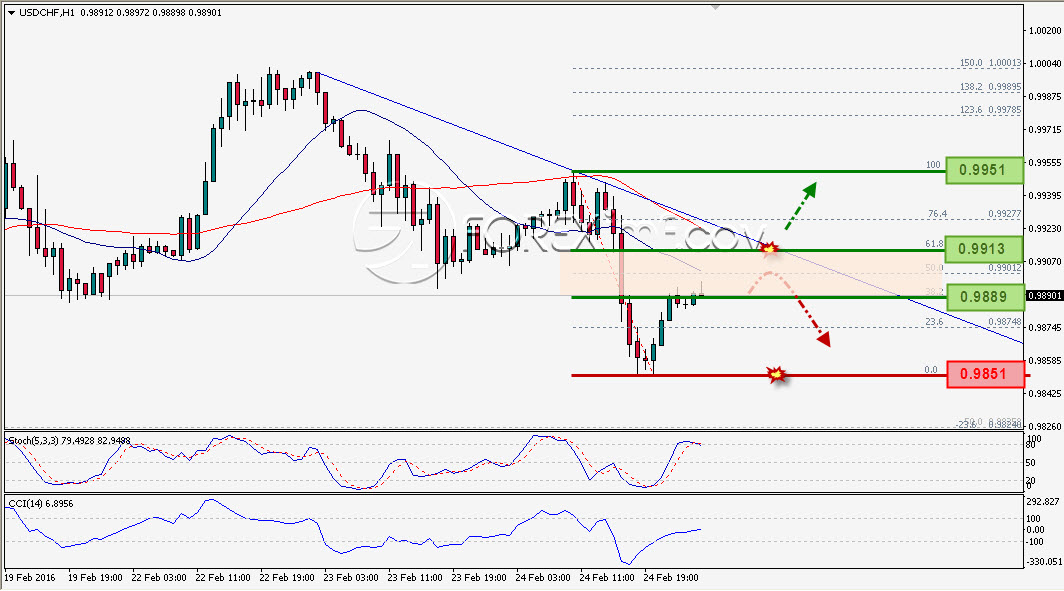Image resolution: width=1064 pixels, height=591 pixels.
Task: Click the Stoch(5,3,3) indicator label
Action: click(33, 441)
